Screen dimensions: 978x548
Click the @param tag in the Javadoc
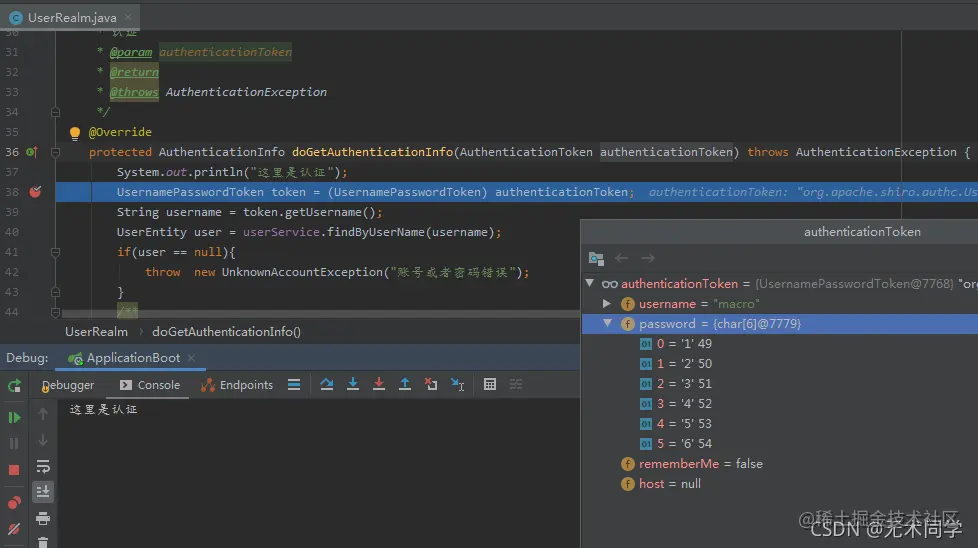131,52
